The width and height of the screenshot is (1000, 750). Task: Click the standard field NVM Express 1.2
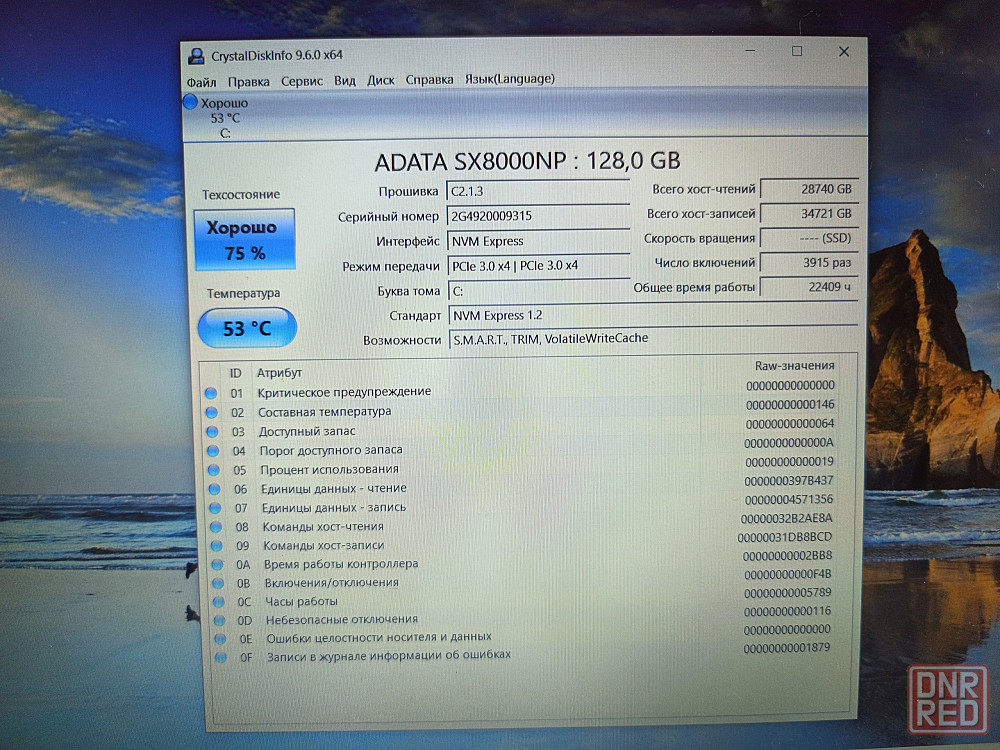653,315
